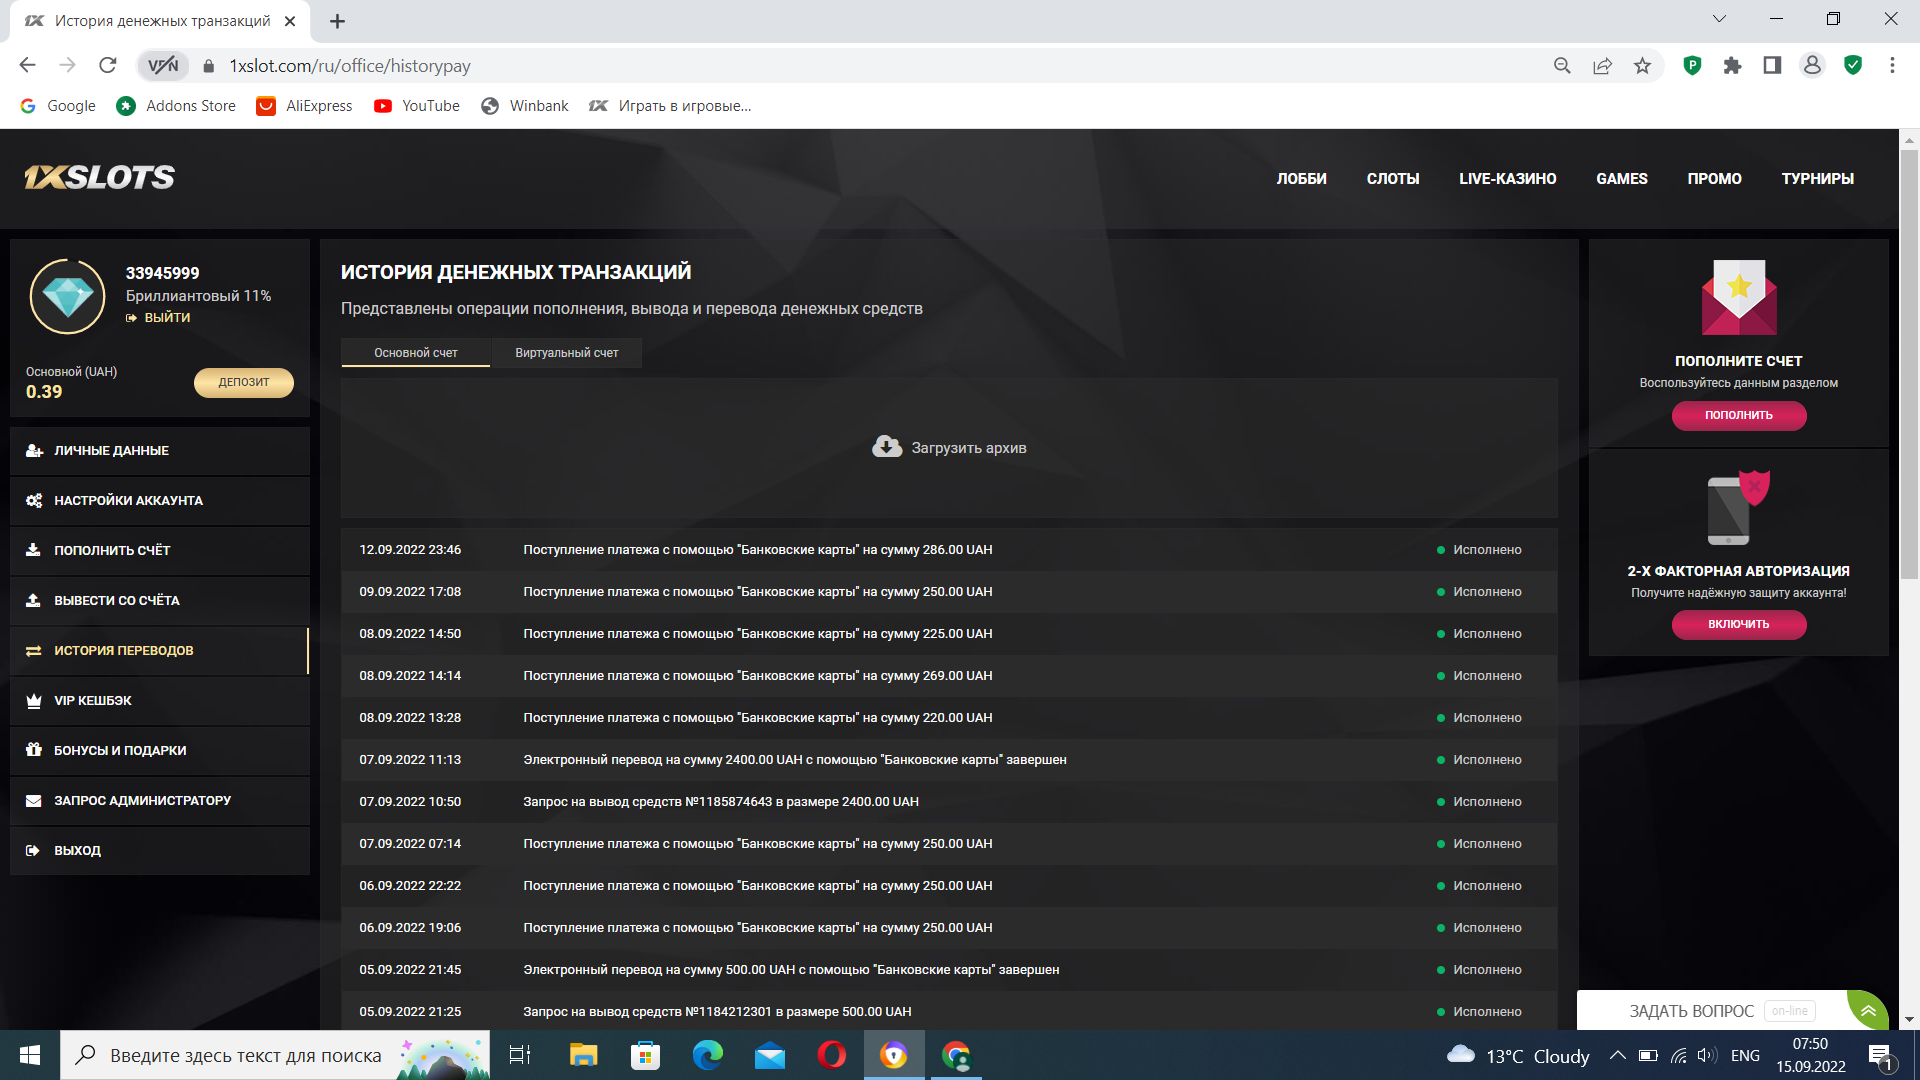
Task: Click the diamond VIP status avatar icon
Action: point(68,297)
